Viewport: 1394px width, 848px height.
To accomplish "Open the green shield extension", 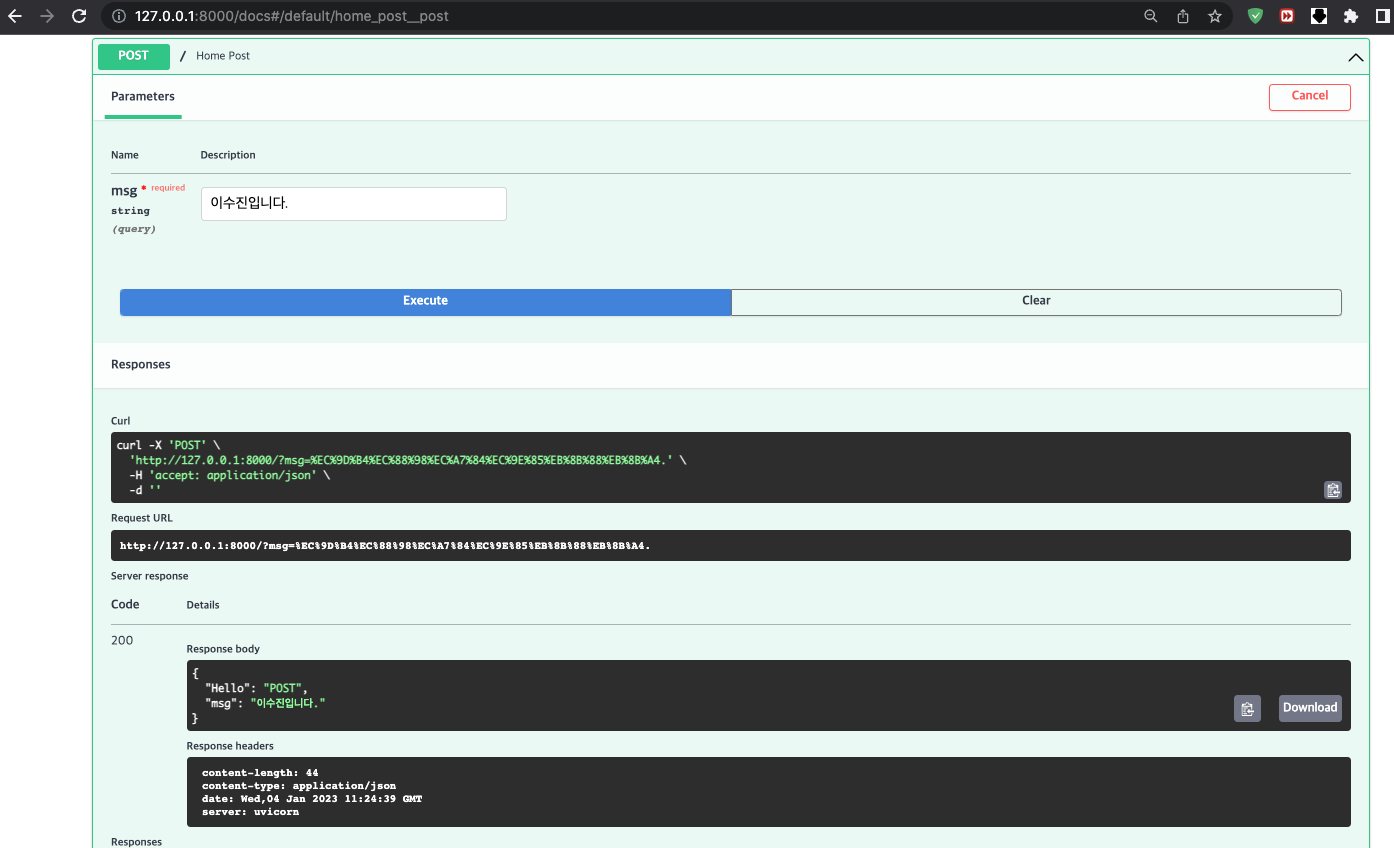I will [x=1255, y=16].
